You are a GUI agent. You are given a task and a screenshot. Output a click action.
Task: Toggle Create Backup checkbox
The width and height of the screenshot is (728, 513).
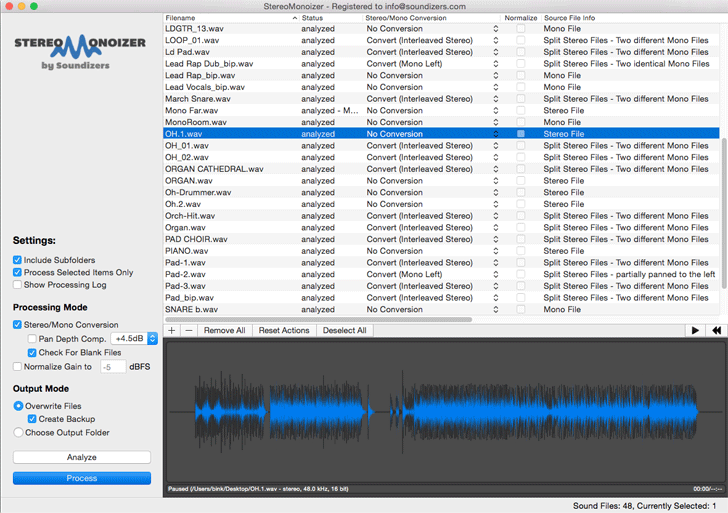pos(32,419)
